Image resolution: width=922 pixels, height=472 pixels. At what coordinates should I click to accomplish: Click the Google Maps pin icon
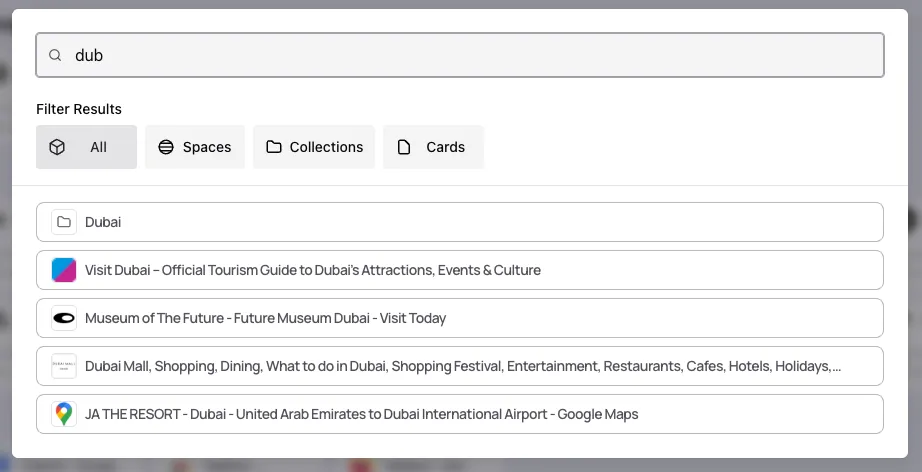64,414
